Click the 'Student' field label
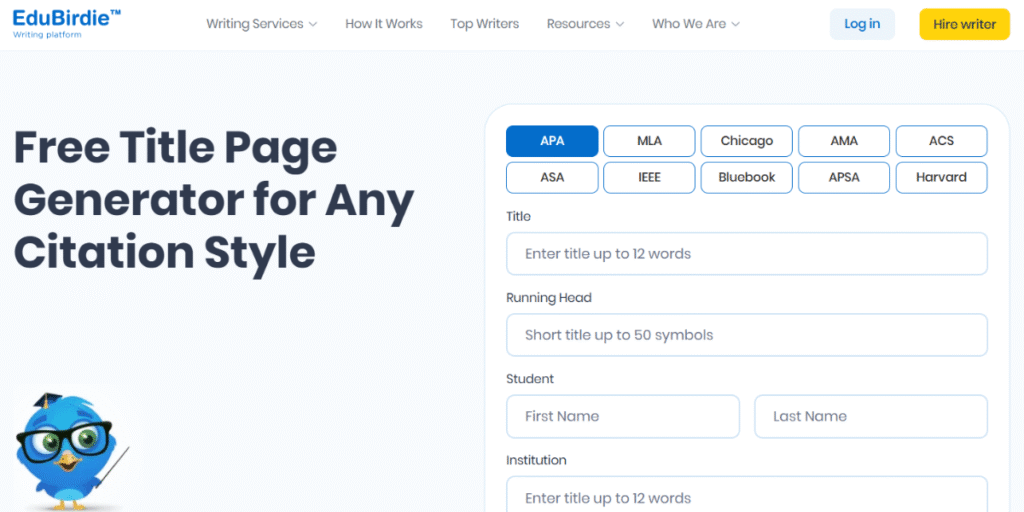 tap(530, 379)
